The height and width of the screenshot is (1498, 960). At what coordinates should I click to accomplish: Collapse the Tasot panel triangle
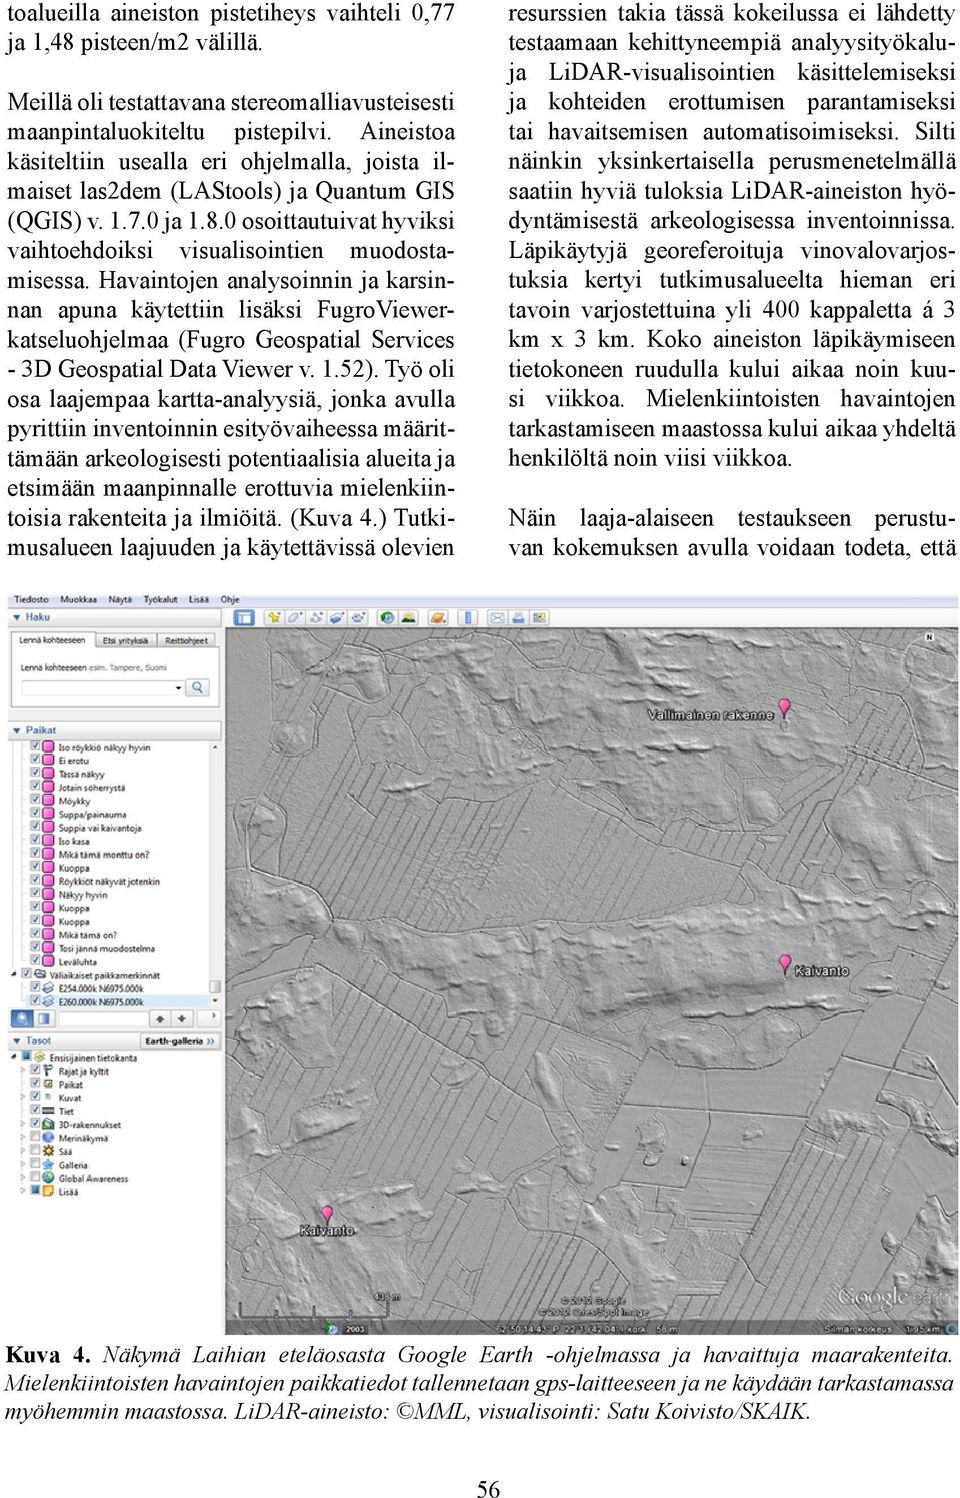16,1041
